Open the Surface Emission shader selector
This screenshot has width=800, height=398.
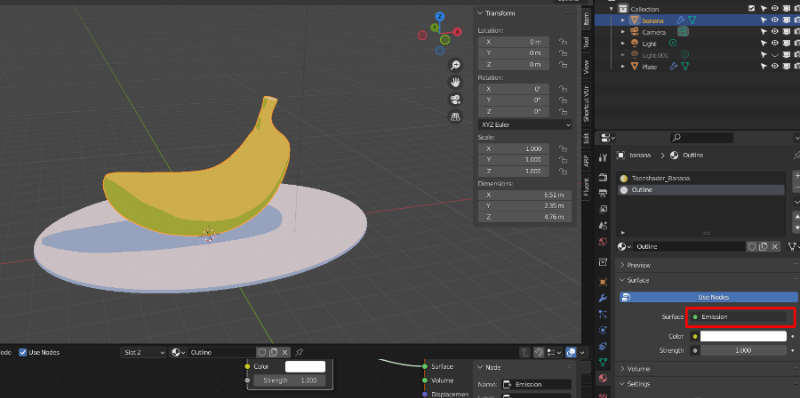pyautogui.click(x=738, y=317)
